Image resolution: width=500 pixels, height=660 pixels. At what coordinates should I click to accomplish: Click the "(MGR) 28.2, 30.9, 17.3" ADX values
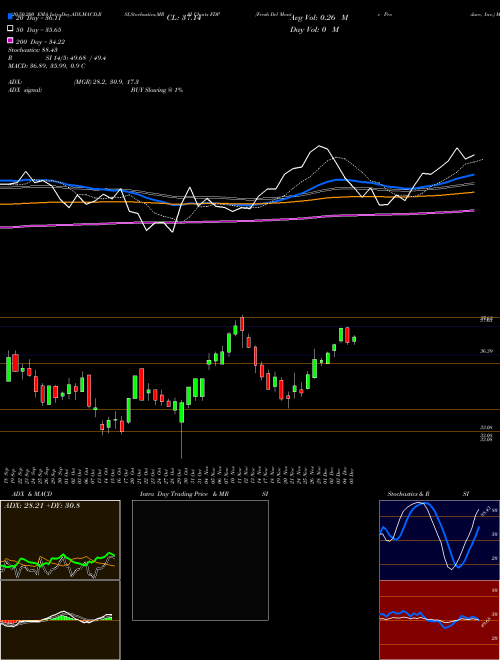click(x=106, y=82)
